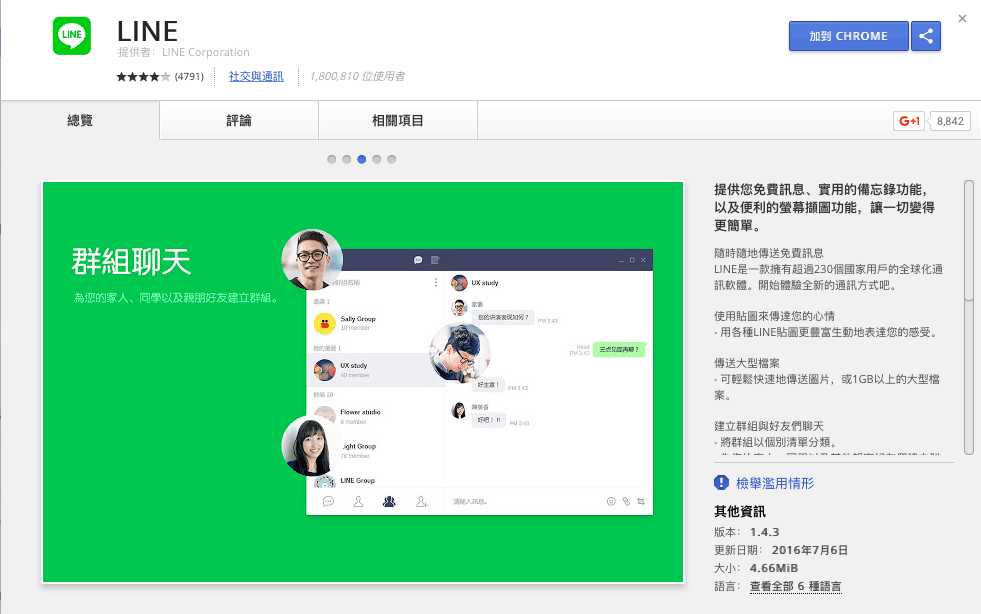Click the green LINE app logo
The width and height of the screenshot is (981, 614).
(72, 36)
